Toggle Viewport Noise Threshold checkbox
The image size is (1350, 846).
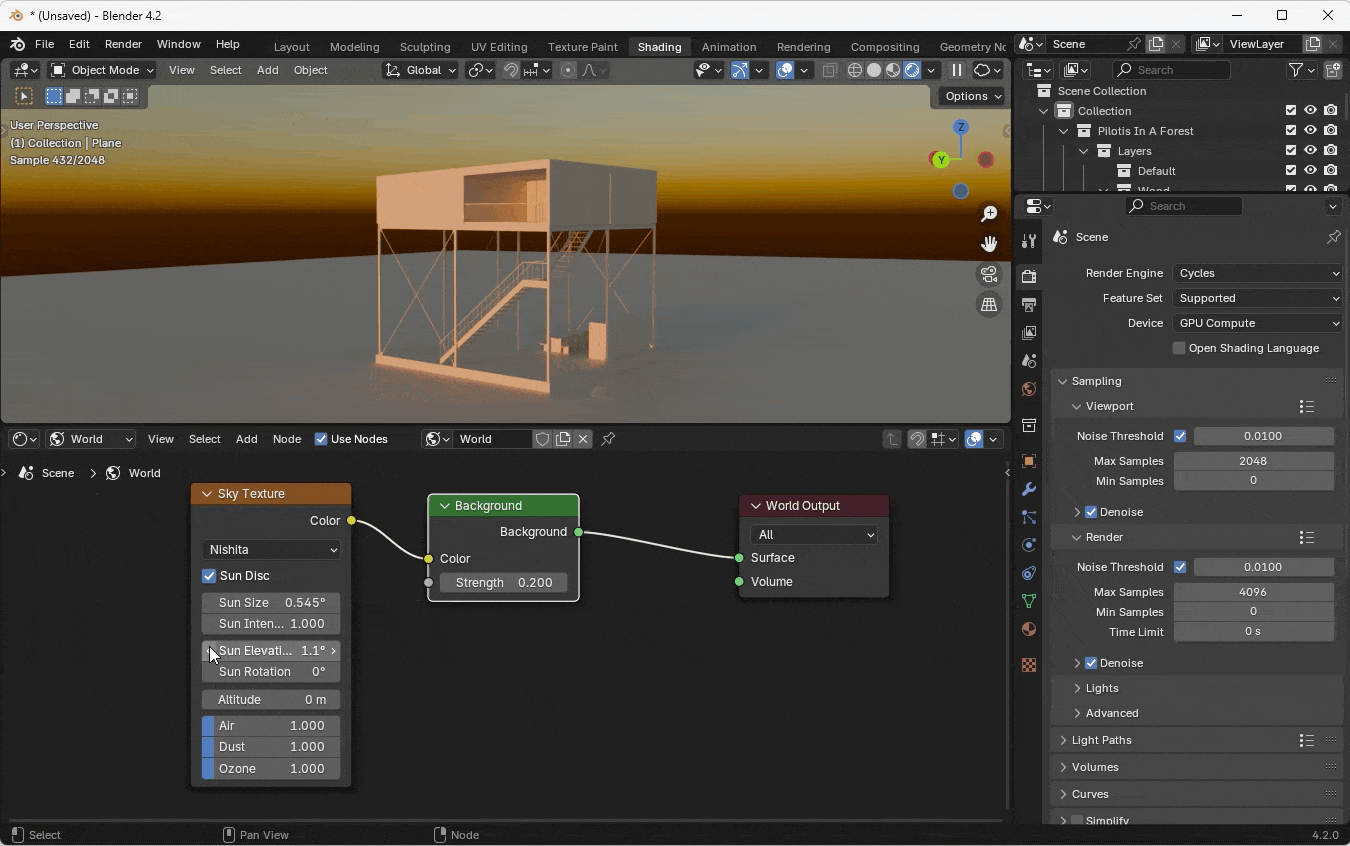(1180, 436)
